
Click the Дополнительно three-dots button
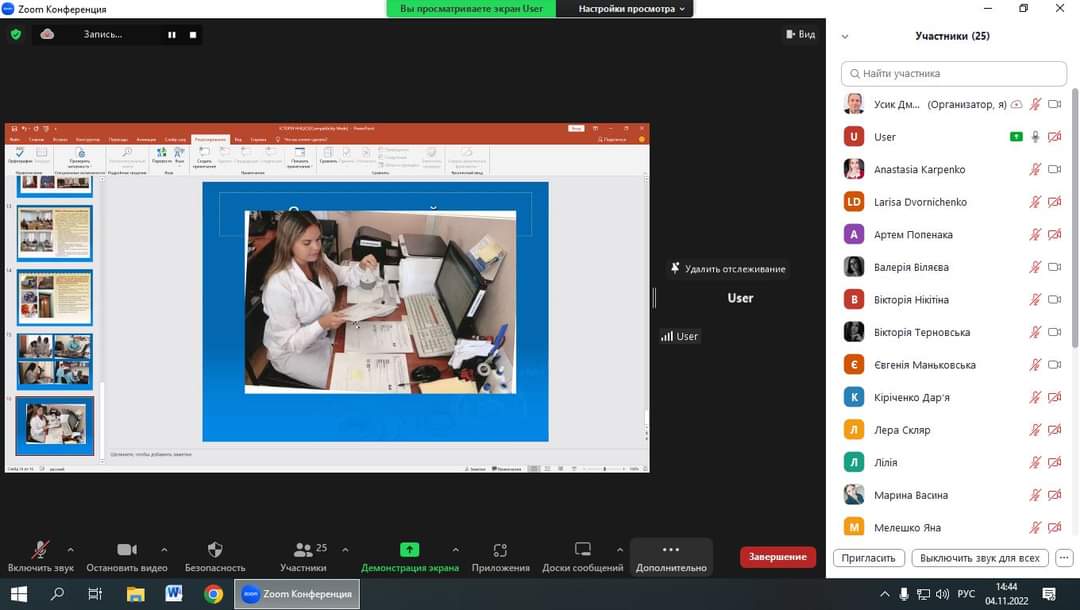pyautogui.click(x=671, y=550)
